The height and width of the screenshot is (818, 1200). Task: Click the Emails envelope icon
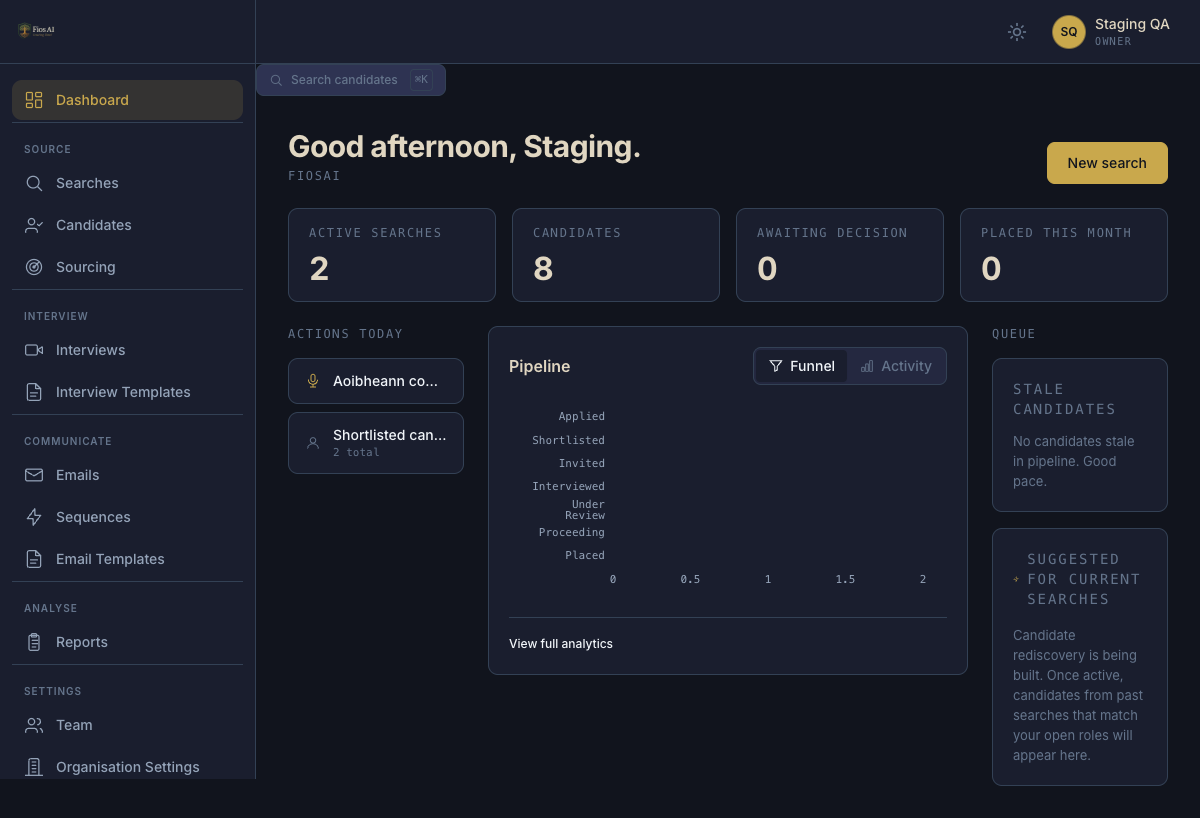coord(34,475)
